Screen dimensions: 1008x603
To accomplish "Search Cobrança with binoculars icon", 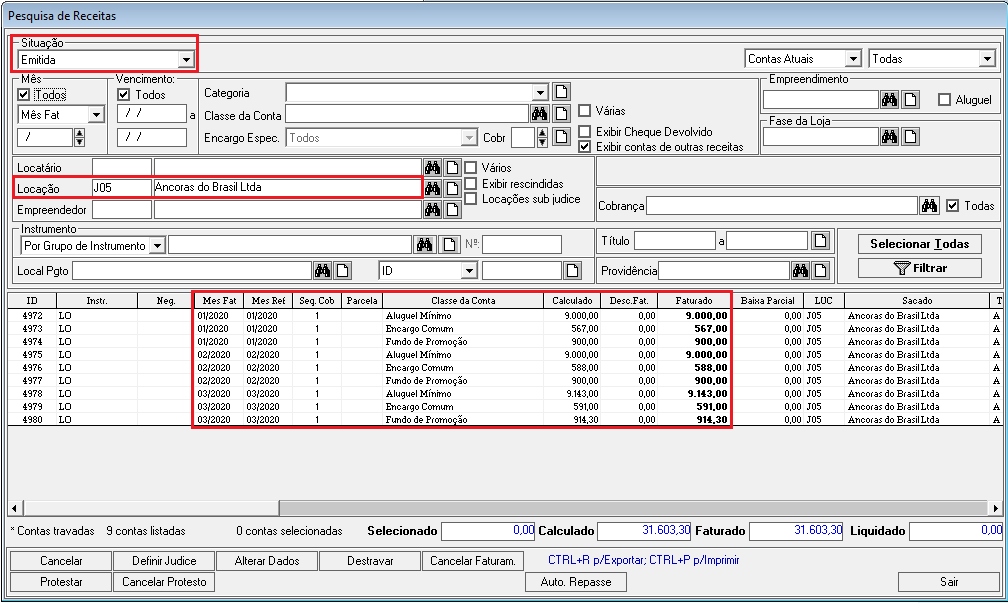I will [930, 206].
